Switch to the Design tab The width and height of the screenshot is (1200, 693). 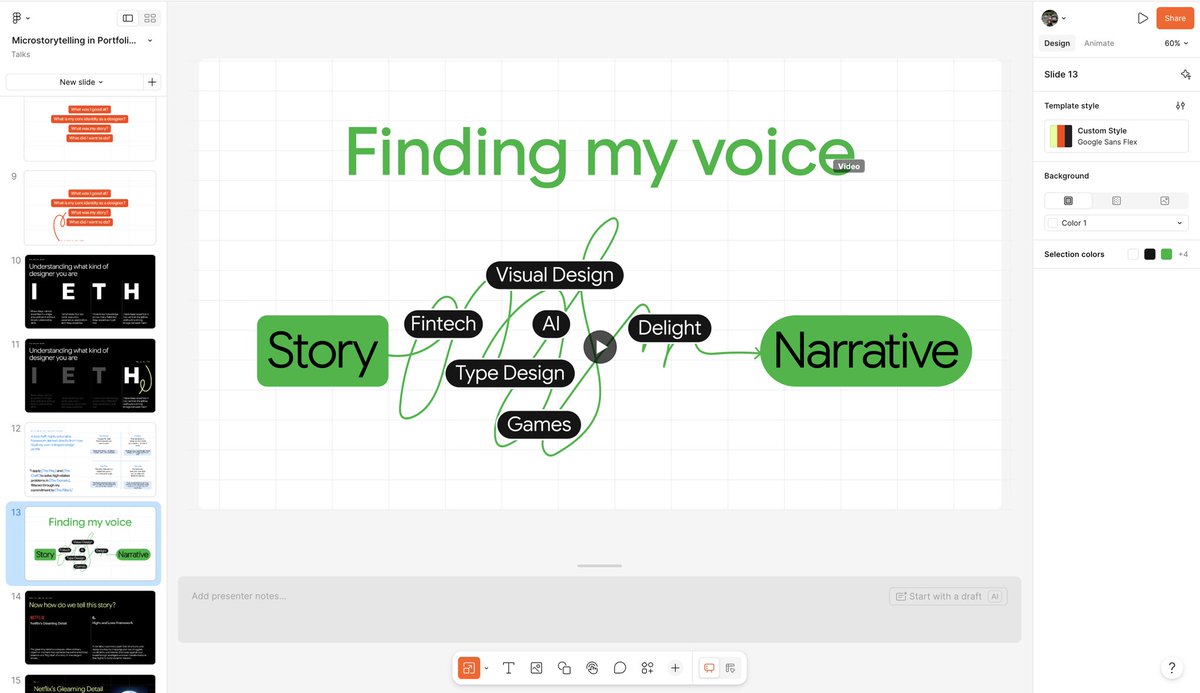[x=1057, y=43]
